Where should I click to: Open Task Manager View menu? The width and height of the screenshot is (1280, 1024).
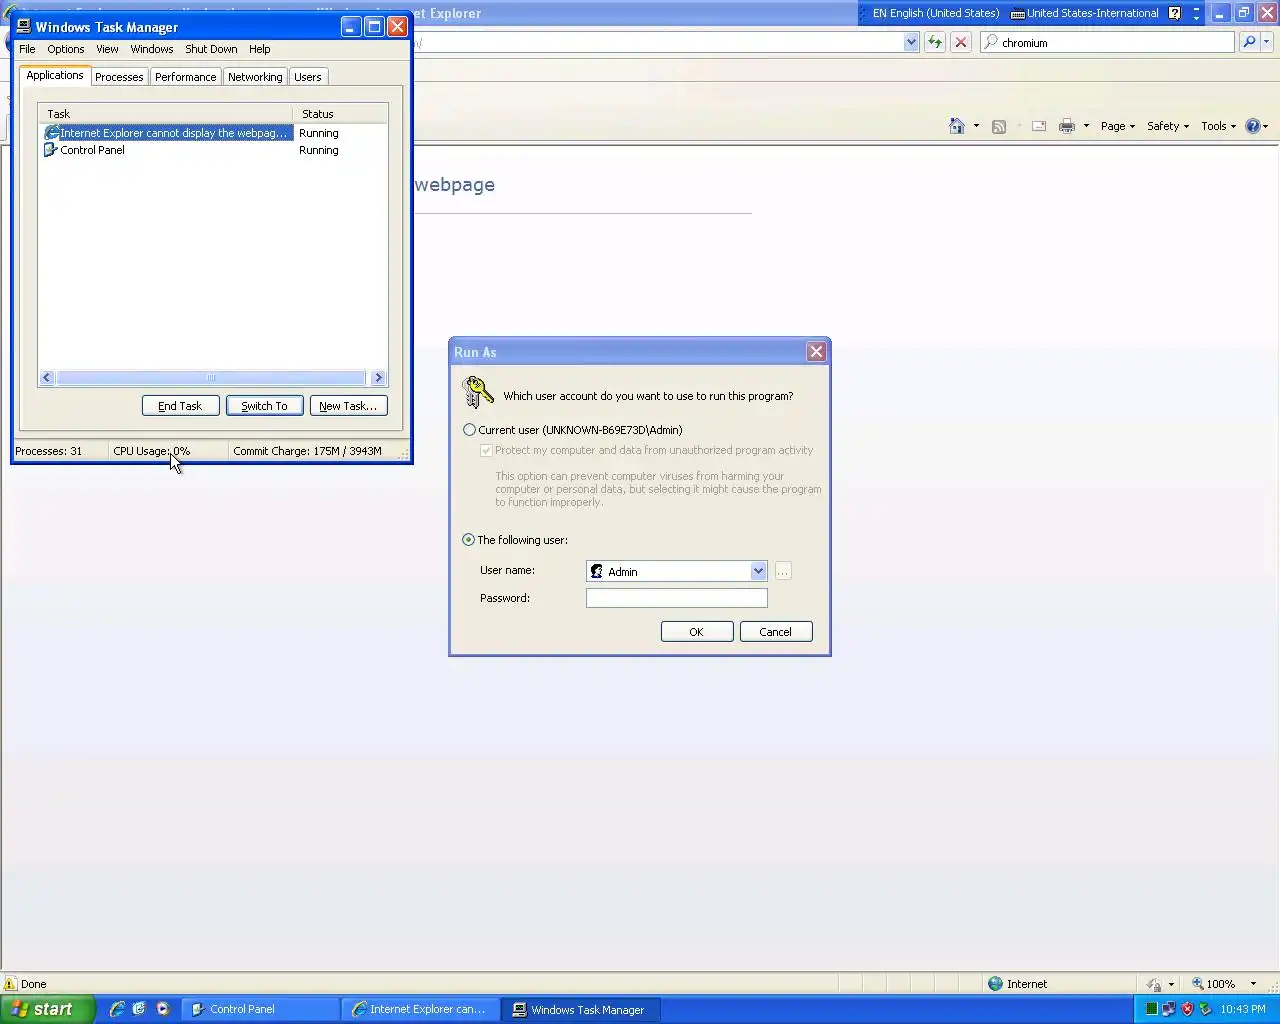coord(107,49)
